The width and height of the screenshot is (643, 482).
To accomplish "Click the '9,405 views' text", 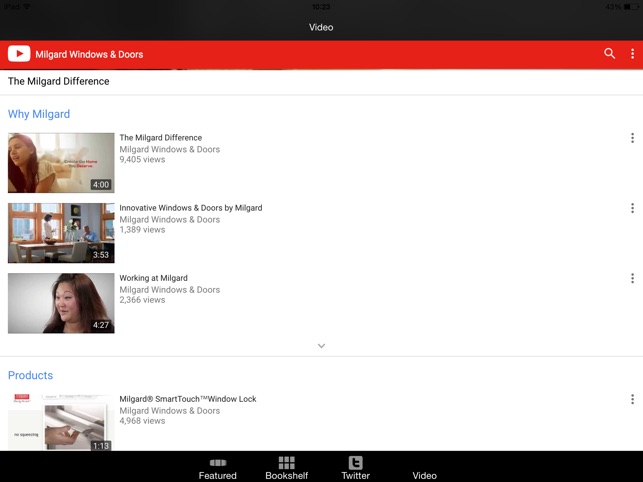I will (142, 160).
